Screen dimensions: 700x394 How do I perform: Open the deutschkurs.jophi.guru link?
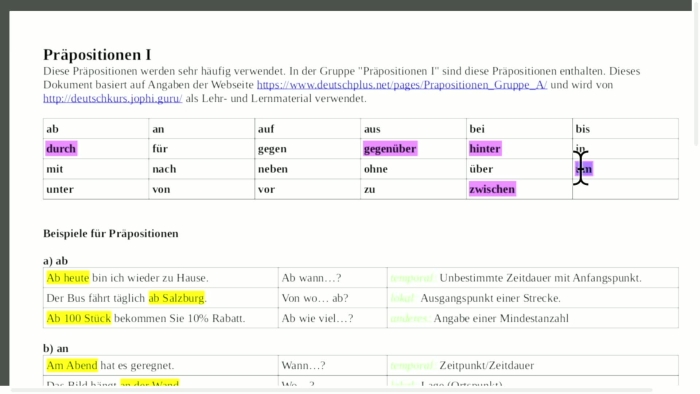point(112,99)
